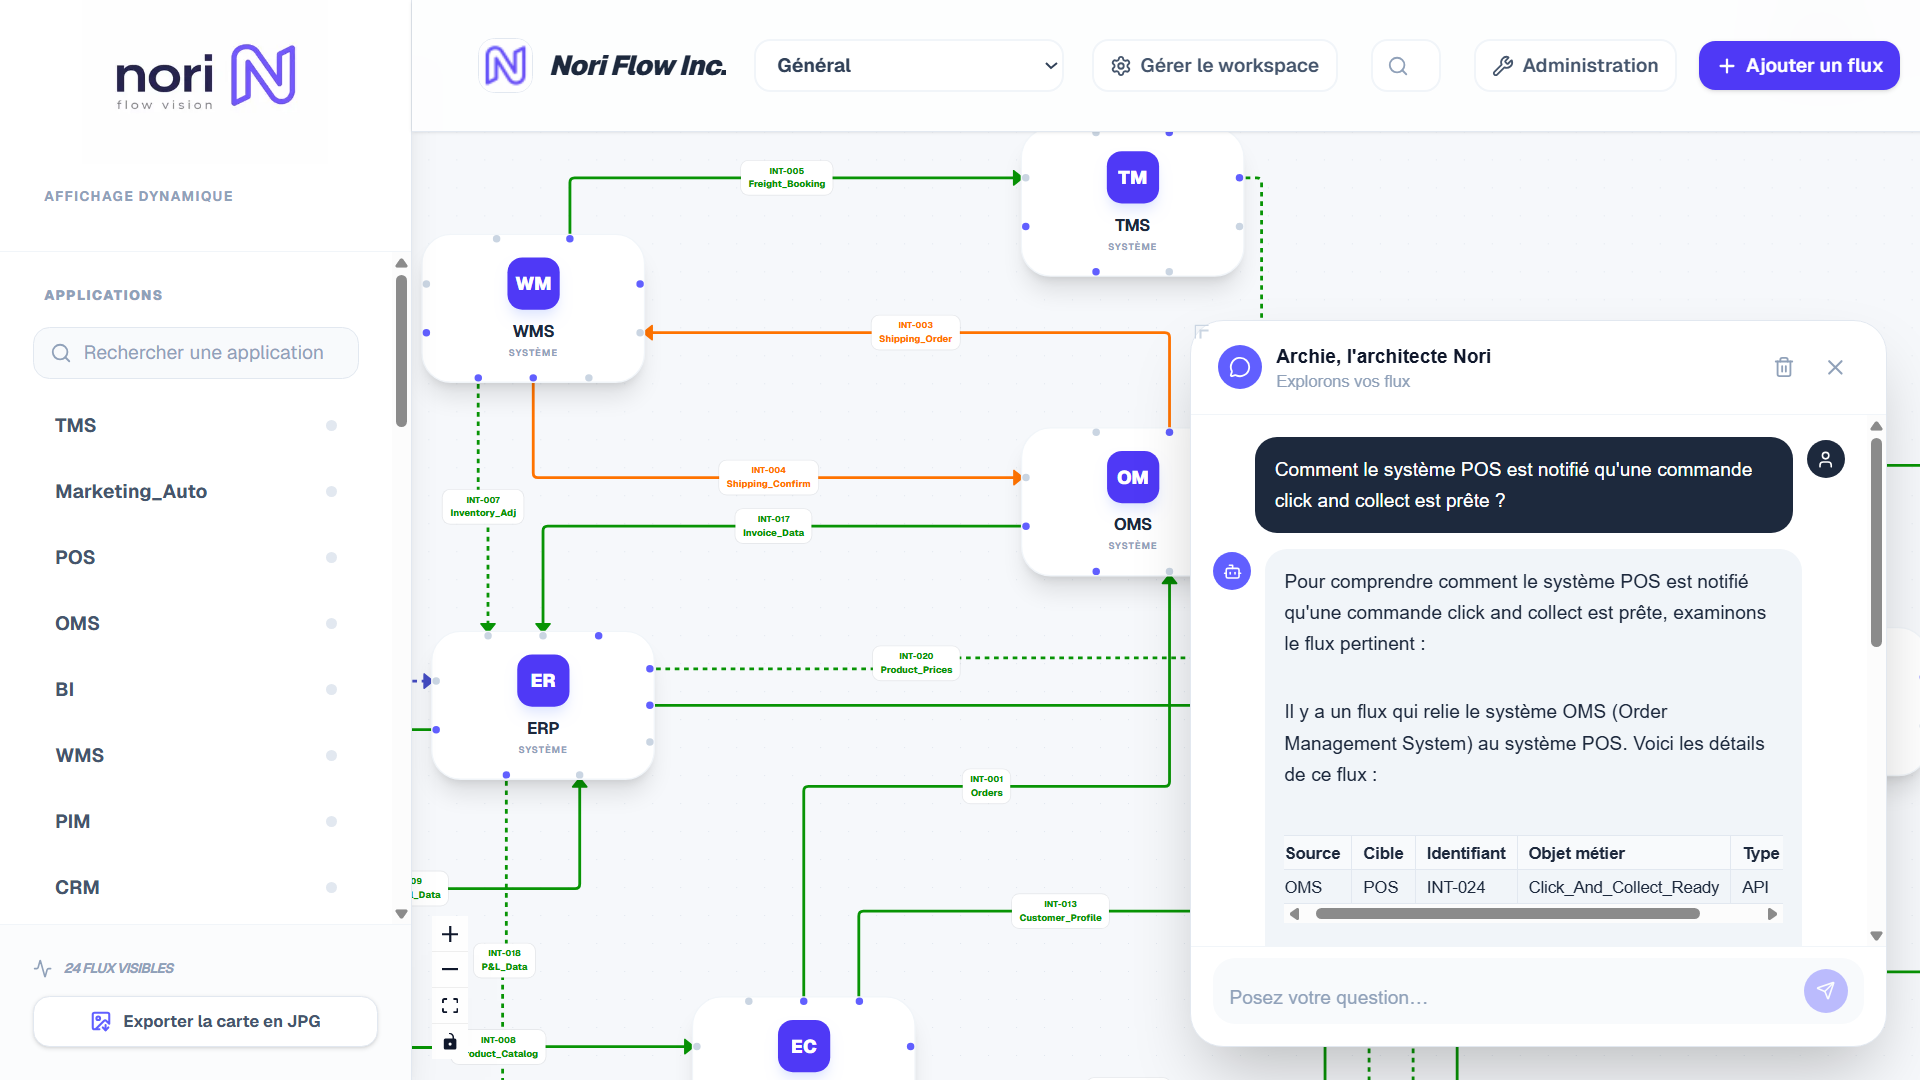The image size is (1920, 1080).
Task: Click the INT-005 Freight_Booking flow label
Action: point(786,178)
